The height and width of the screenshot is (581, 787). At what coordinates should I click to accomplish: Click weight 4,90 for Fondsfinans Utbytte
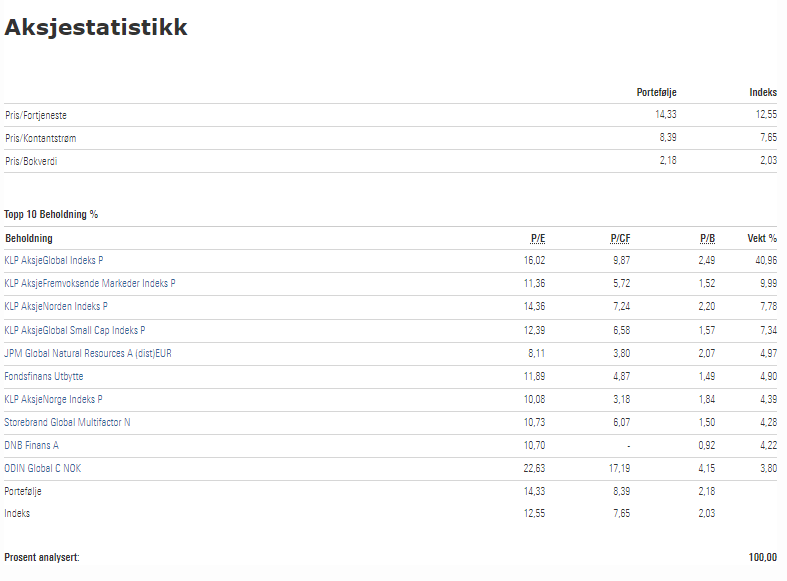point(768,376)
